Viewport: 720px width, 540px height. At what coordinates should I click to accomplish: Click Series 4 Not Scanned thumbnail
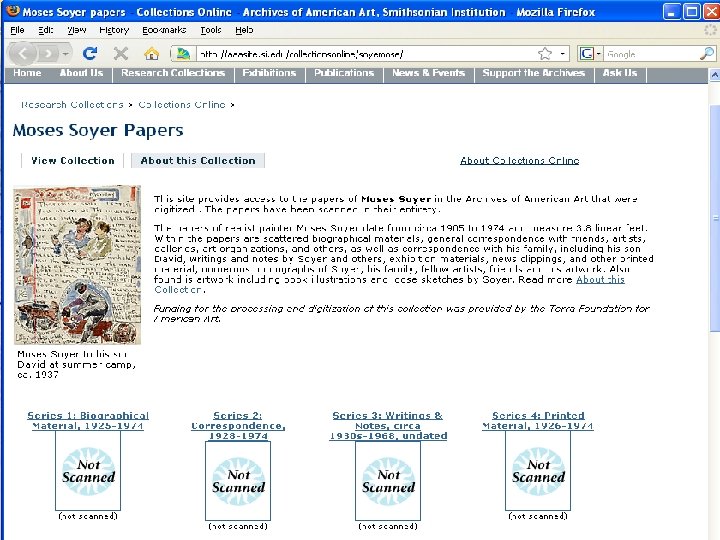[x=538, y=471]
